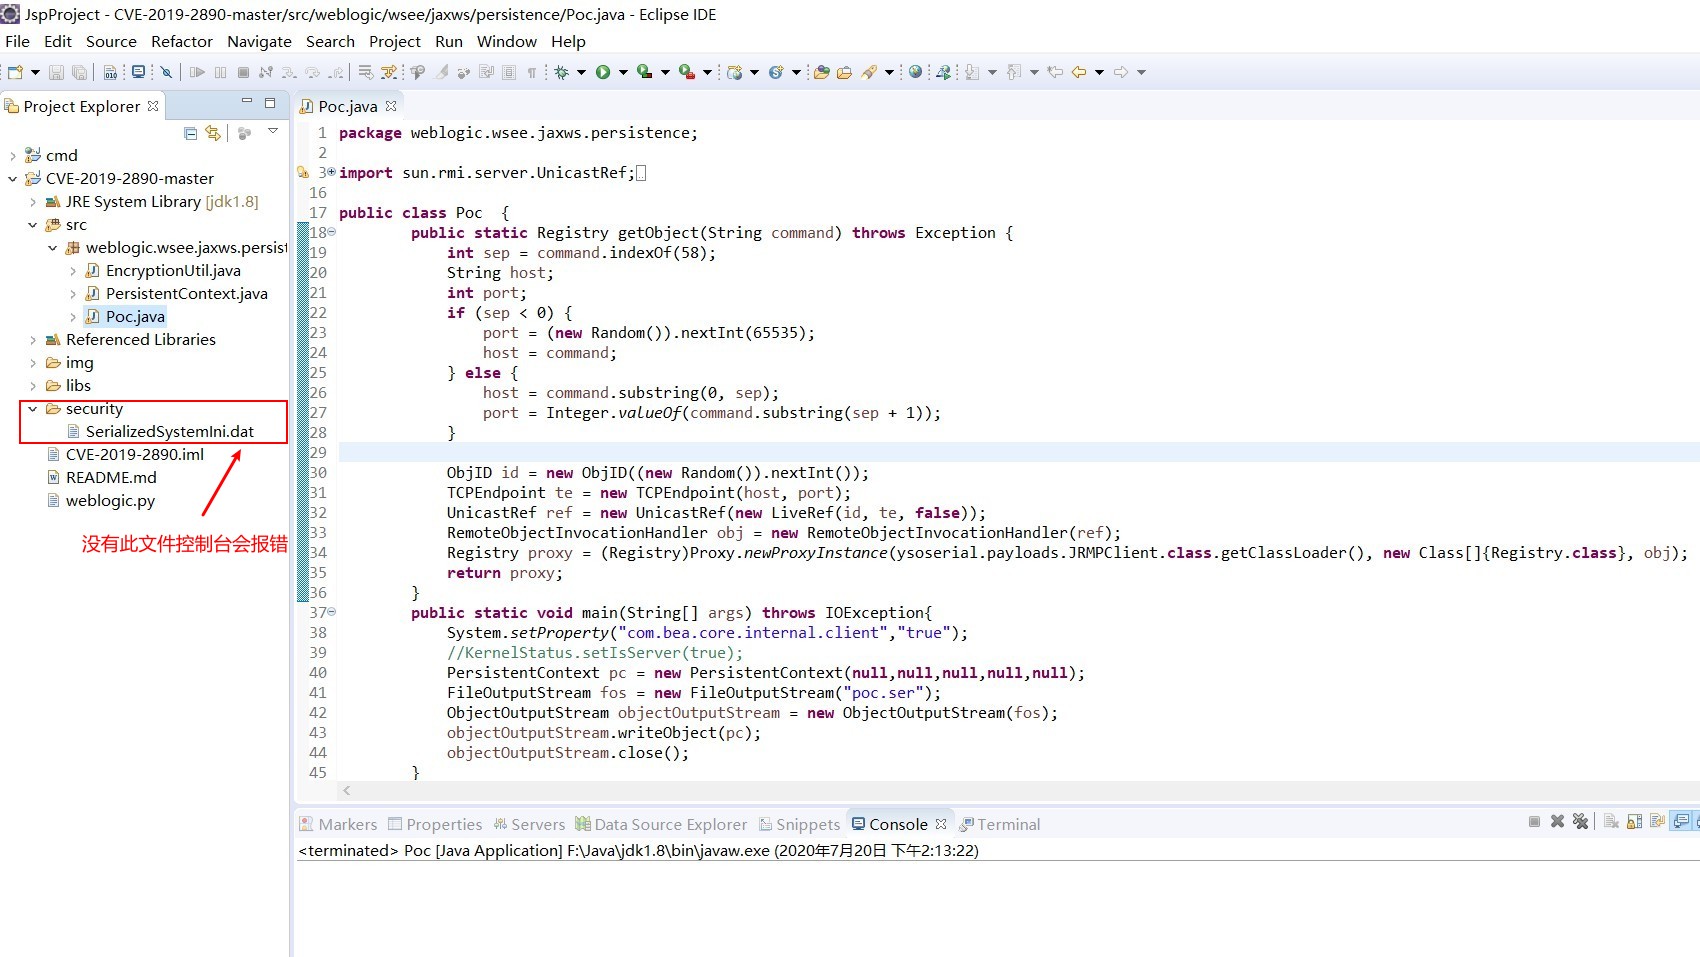Viewport: 1700px width, 957px height.
Task: Click the Save All toolbar icon
Action: coord(79,72)
